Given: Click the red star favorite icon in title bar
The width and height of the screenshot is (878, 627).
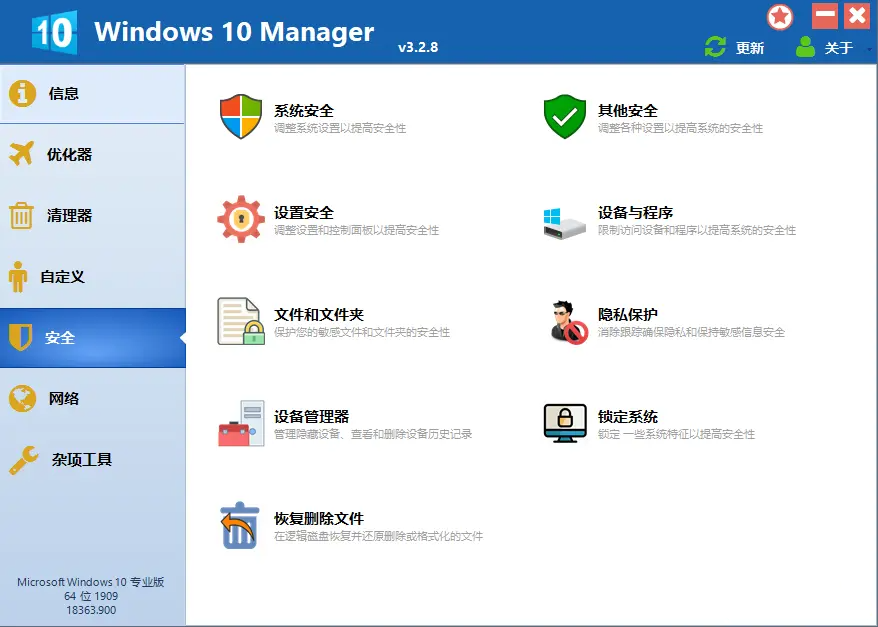Looking at the screenshot, I should click(780, 17).
